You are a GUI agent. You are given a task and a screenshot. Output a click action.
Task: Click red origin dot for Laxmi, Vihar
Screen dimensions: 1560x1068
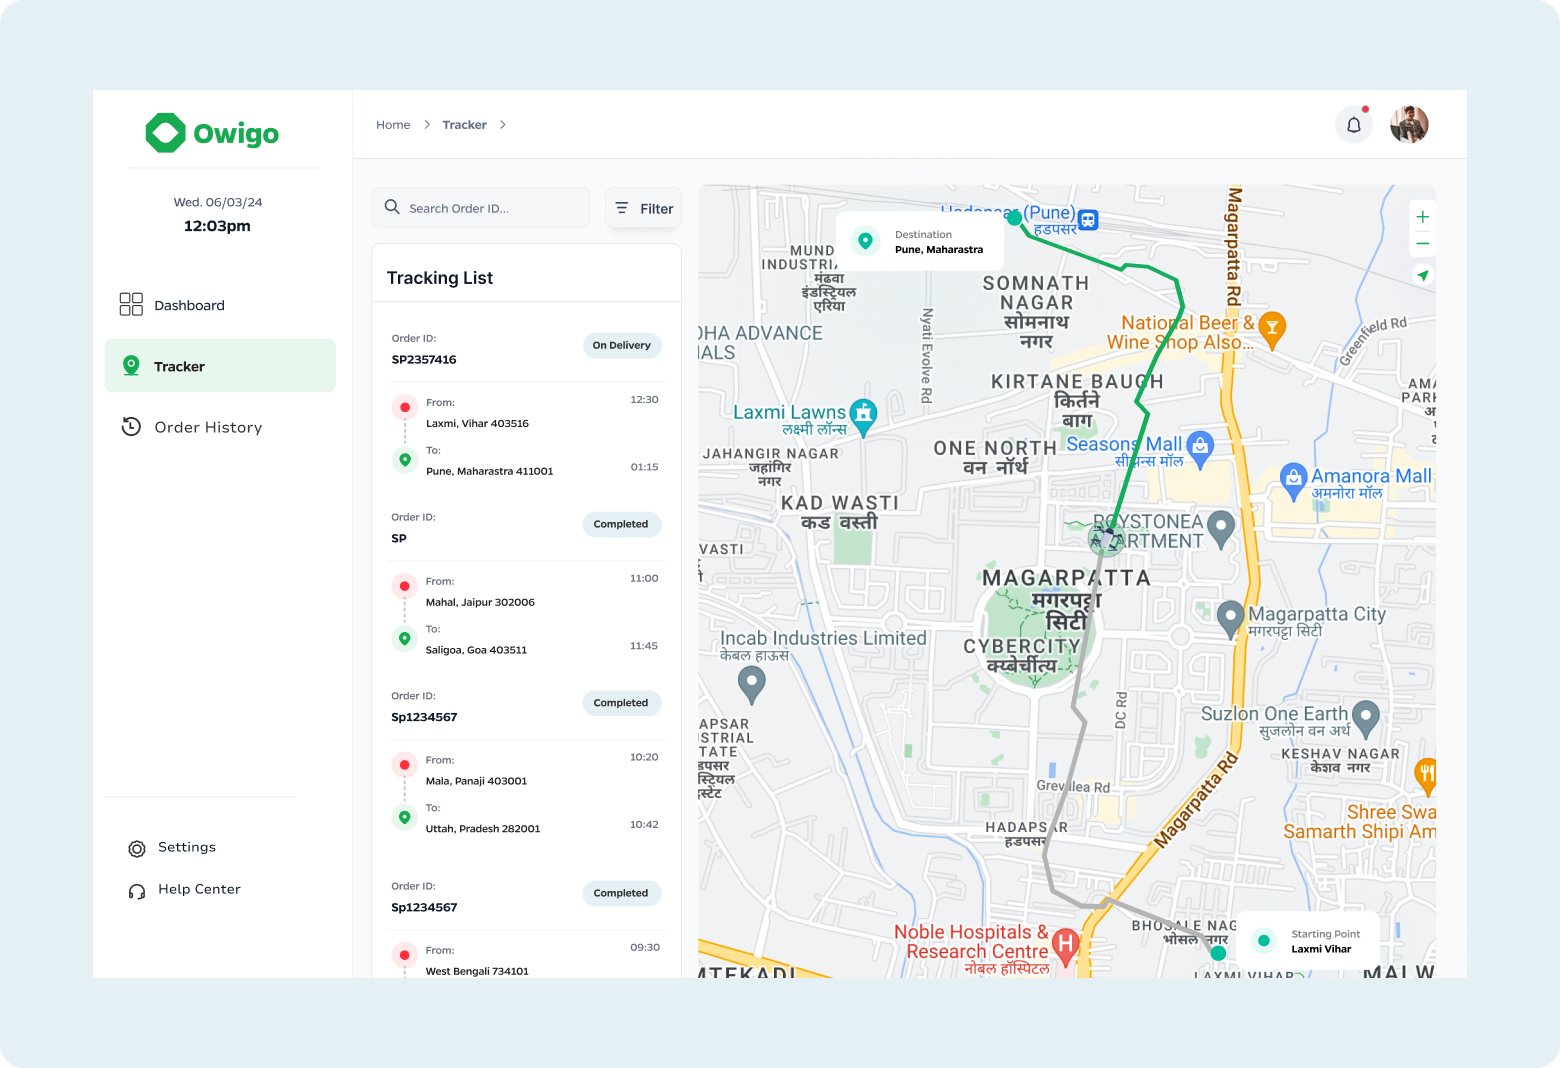[405, 407]
